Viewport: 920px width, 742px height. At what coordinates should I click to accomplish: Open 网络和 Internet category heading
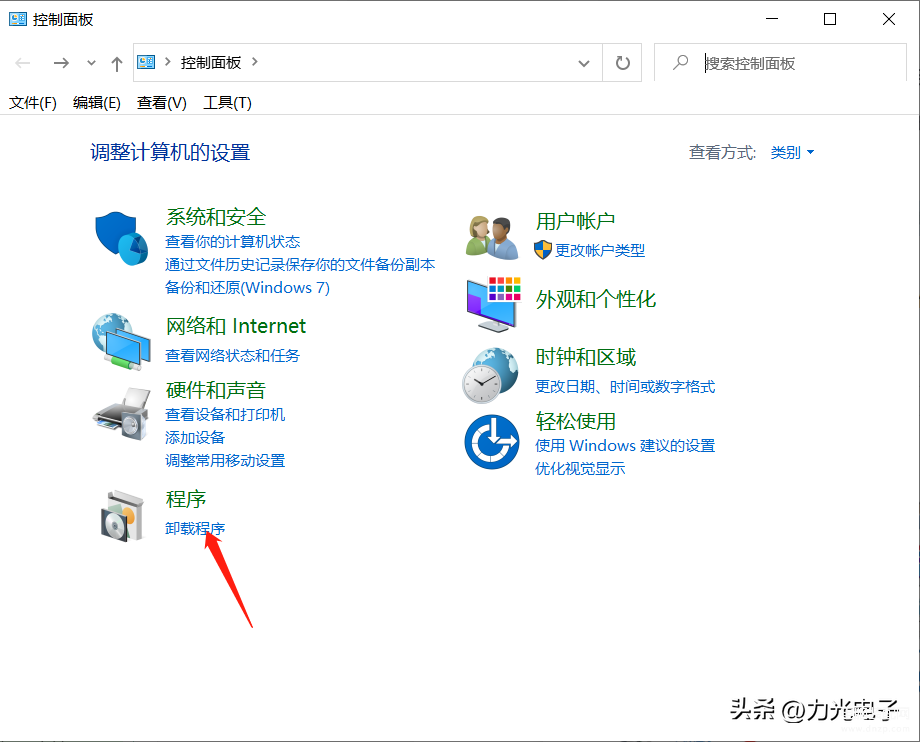[236, 326]
